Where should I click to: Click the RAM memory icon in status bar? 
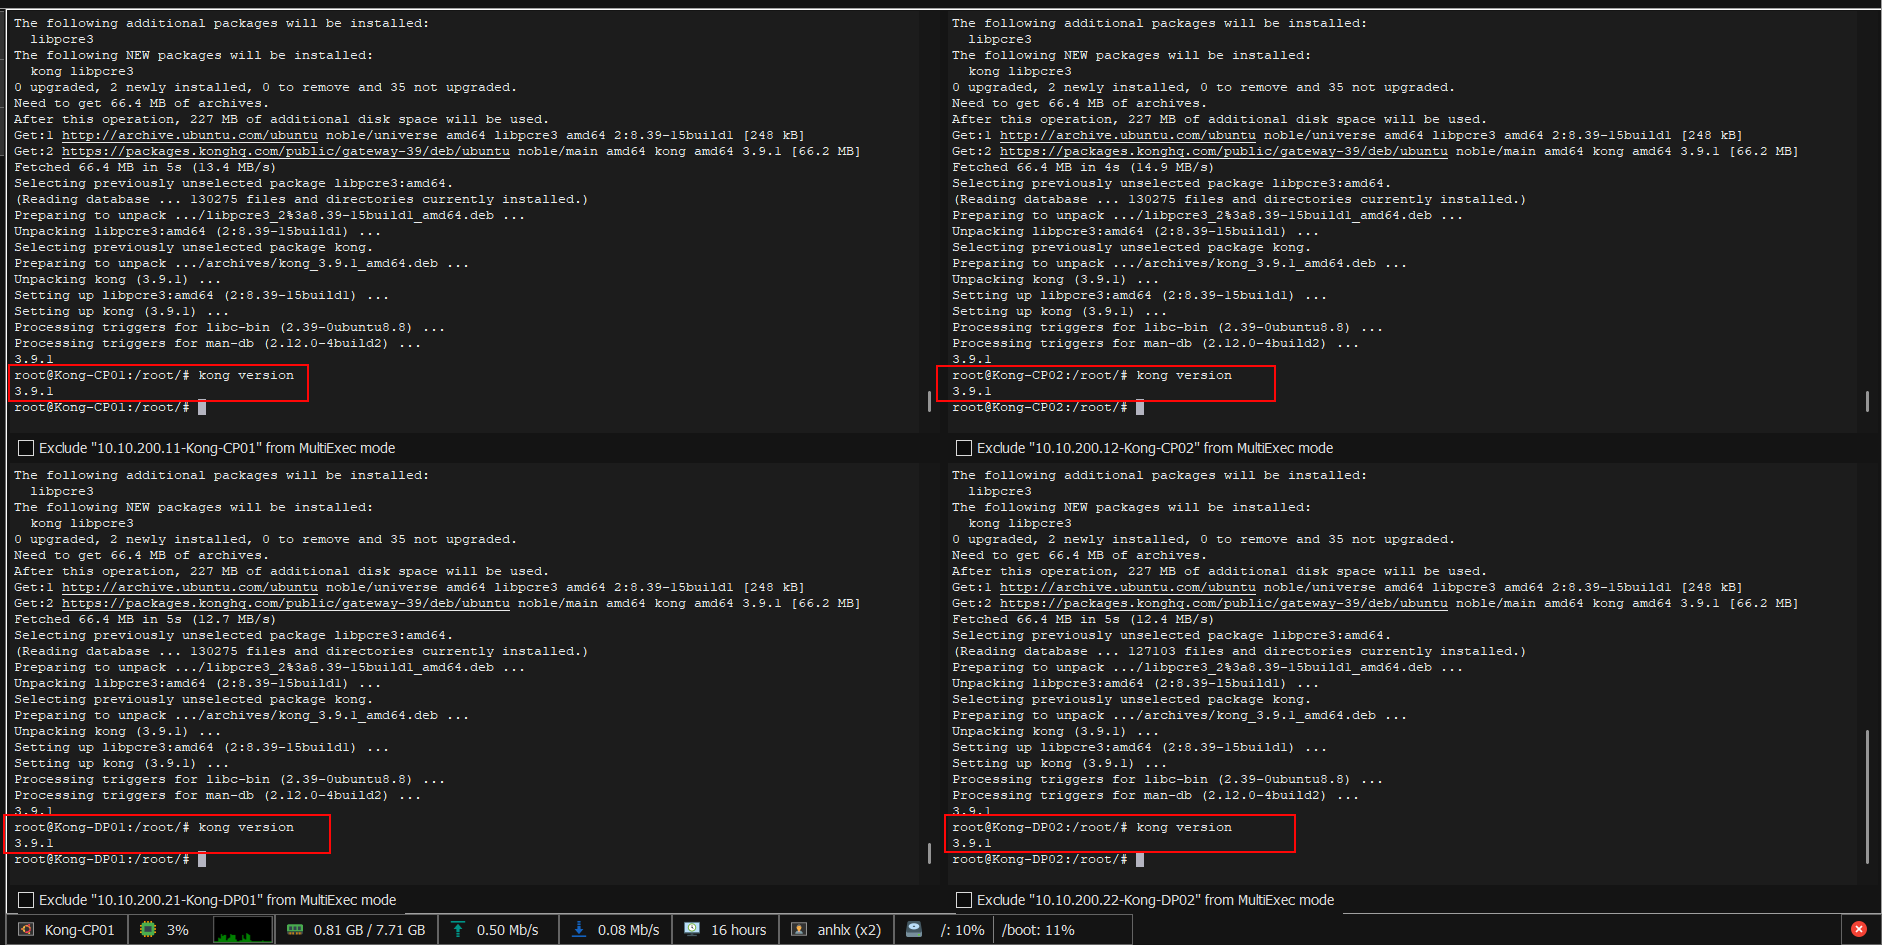pyautogui.click(x=295, y=930)
